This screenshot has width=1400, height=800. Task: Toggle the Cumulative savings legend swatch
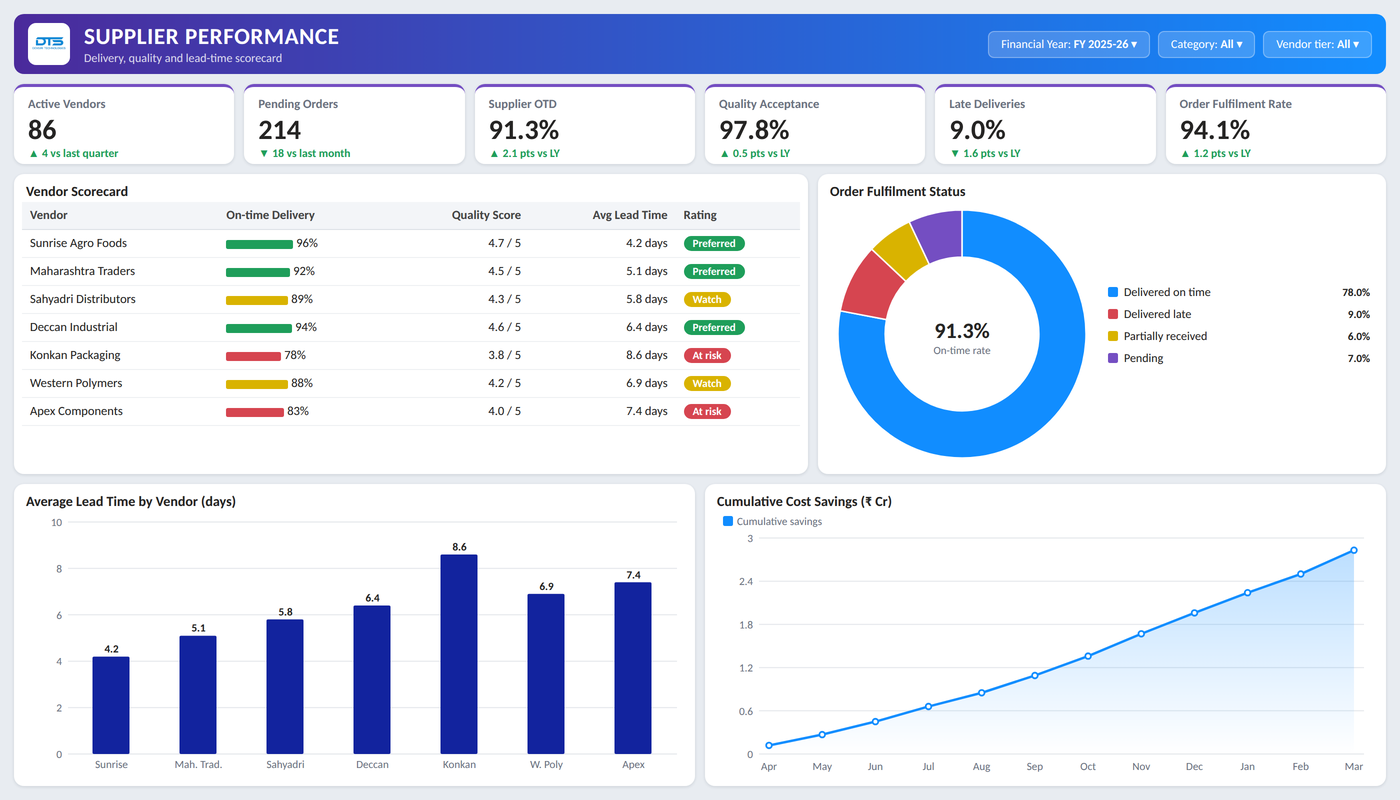[728, 521]
